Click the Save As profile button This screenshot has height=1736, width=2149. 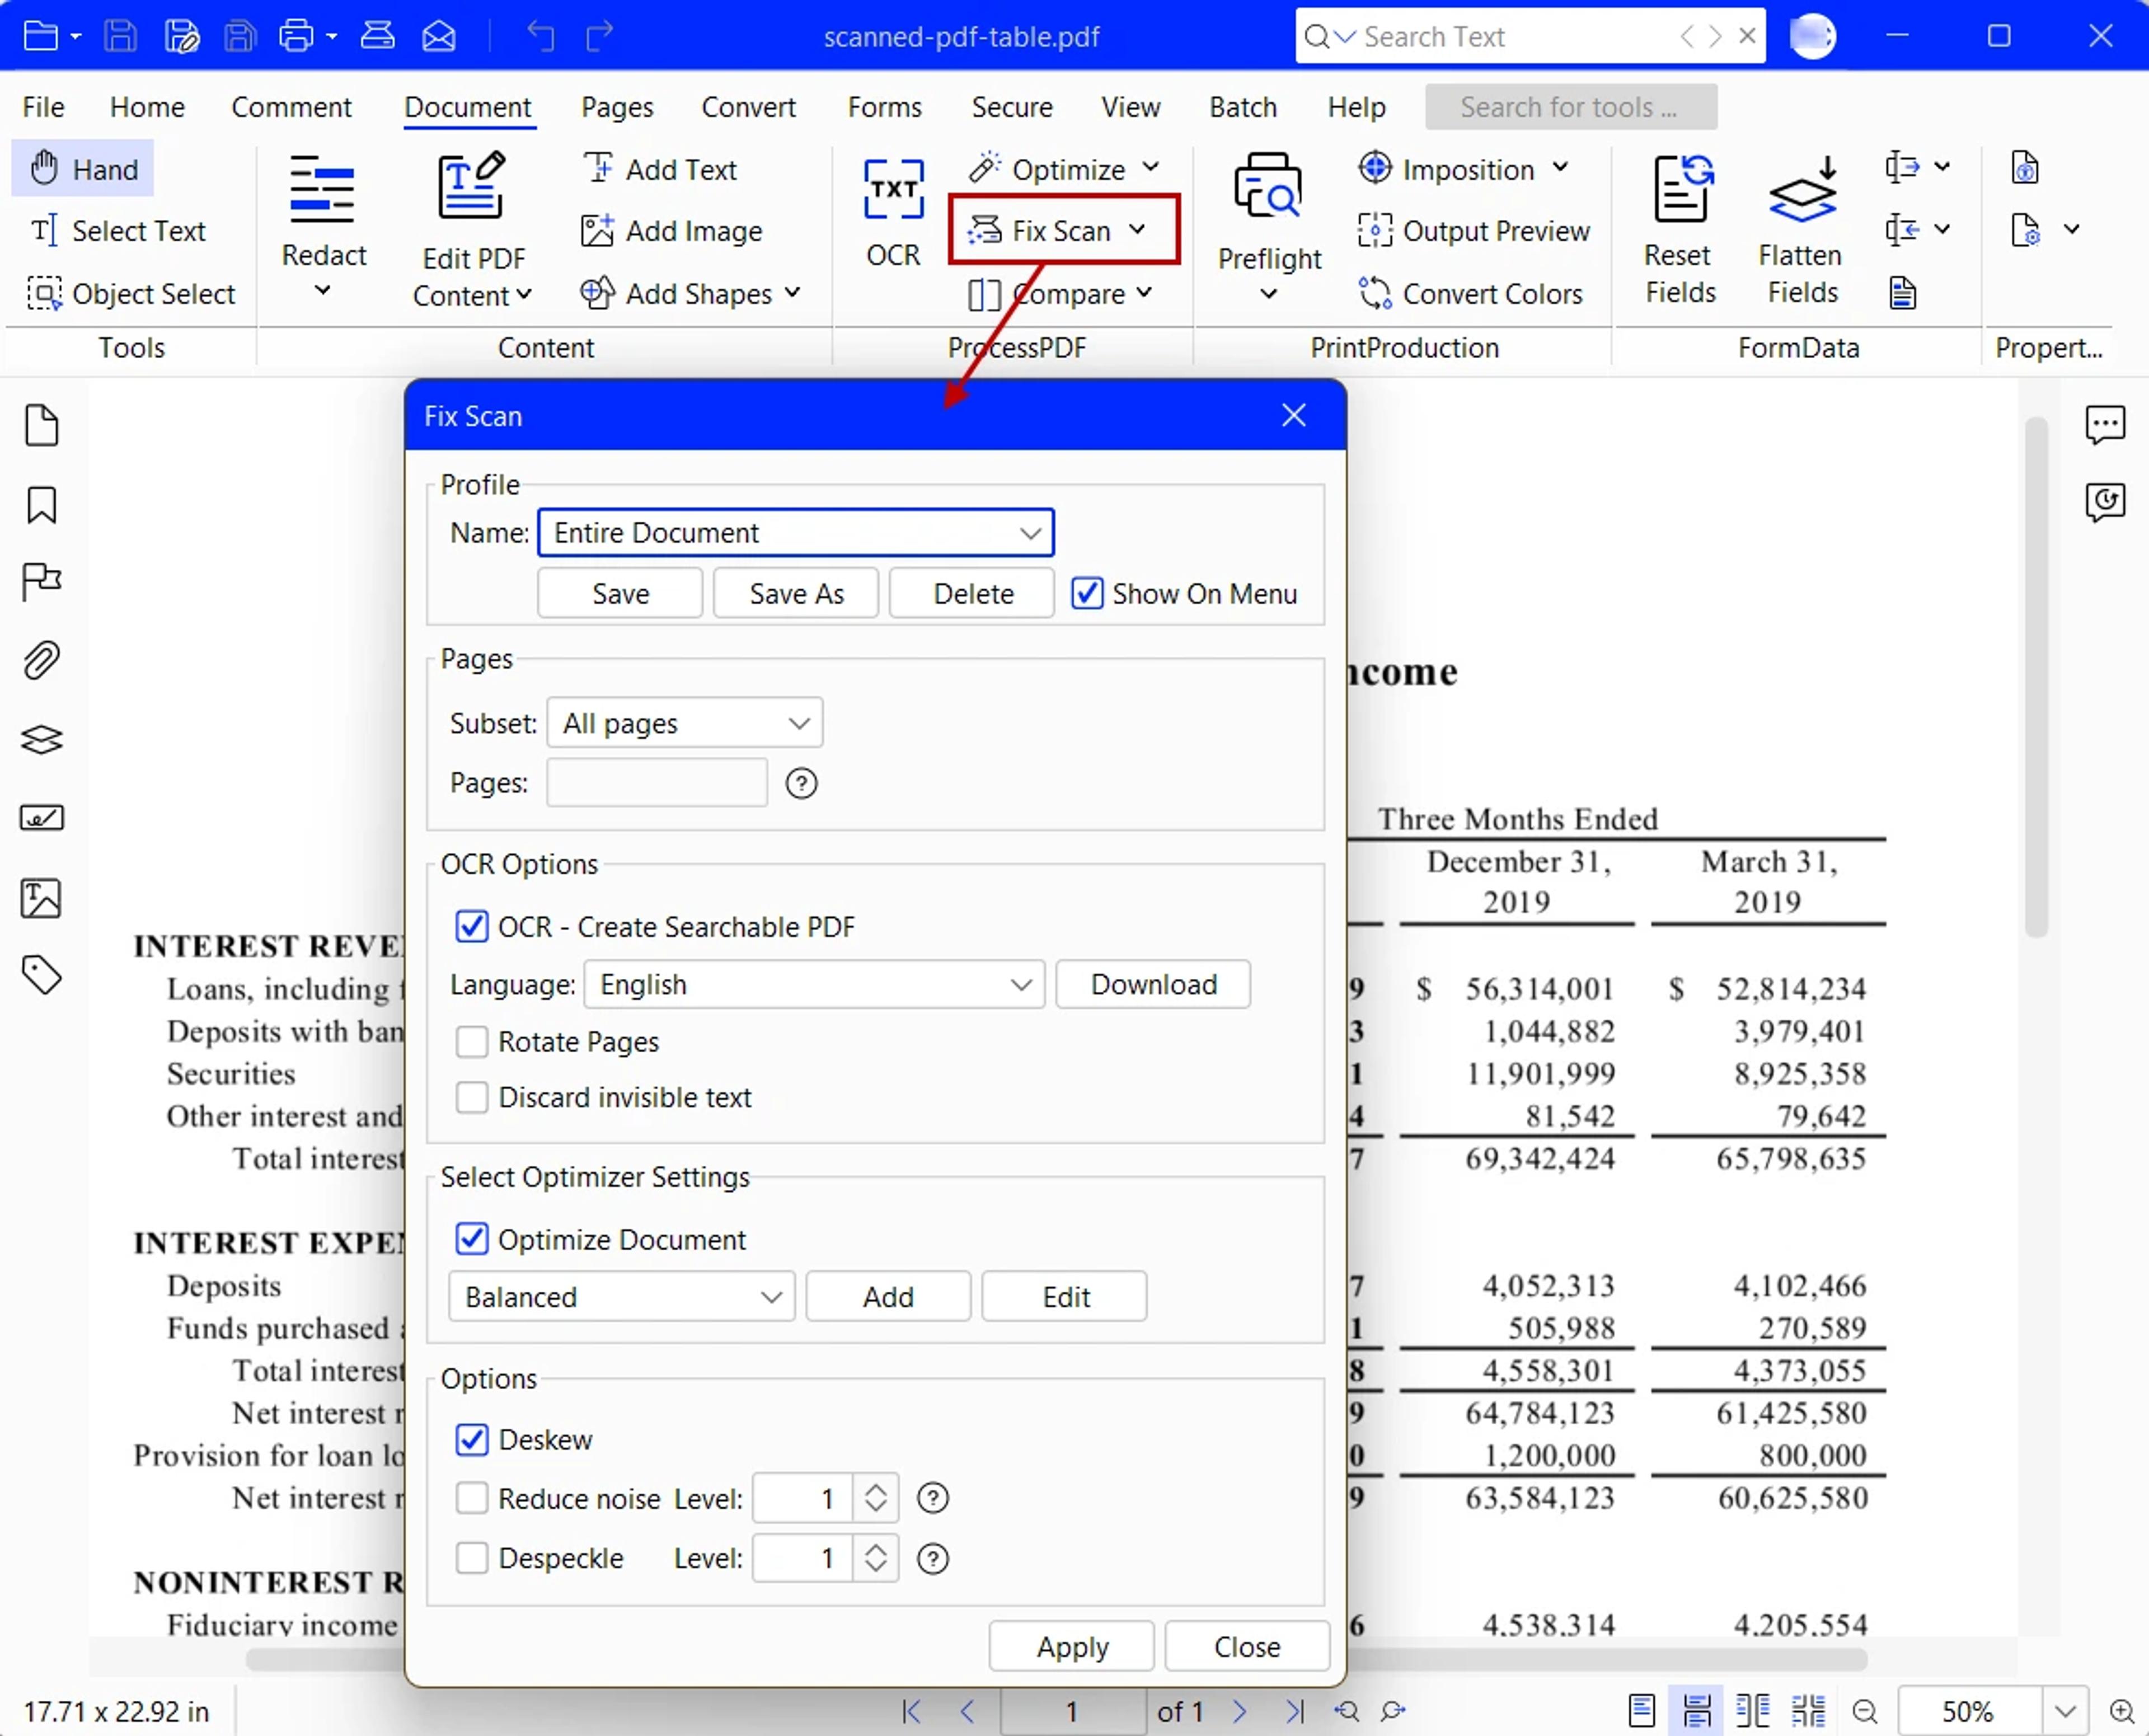[795, 594]
